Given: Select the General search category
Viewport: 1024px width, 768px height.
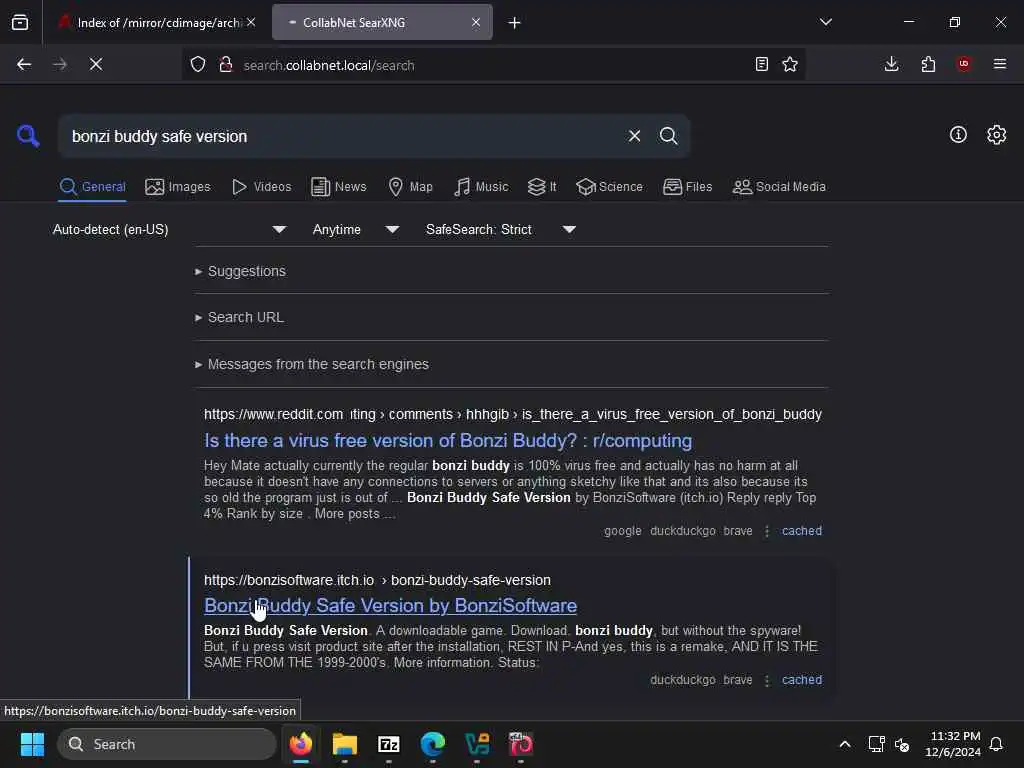Looking at the screenshot, I should pos(92,187).
